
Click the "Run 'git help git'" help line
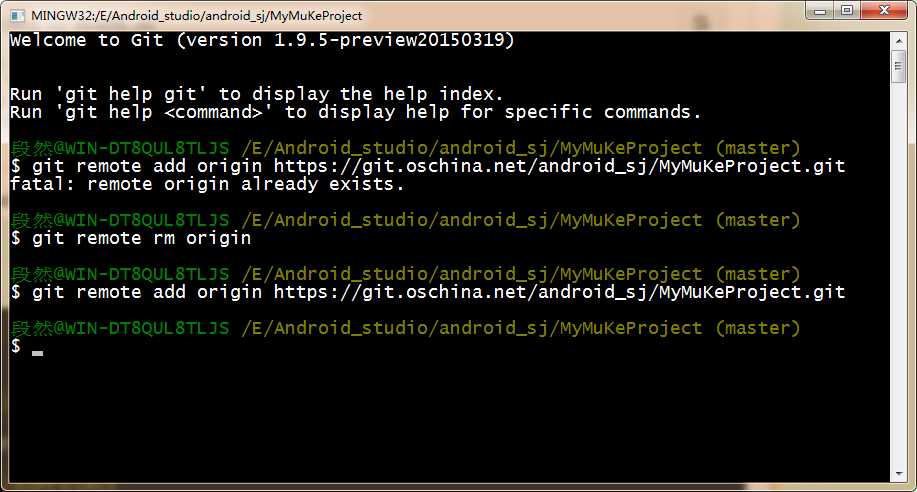click(x=250, y=93)
